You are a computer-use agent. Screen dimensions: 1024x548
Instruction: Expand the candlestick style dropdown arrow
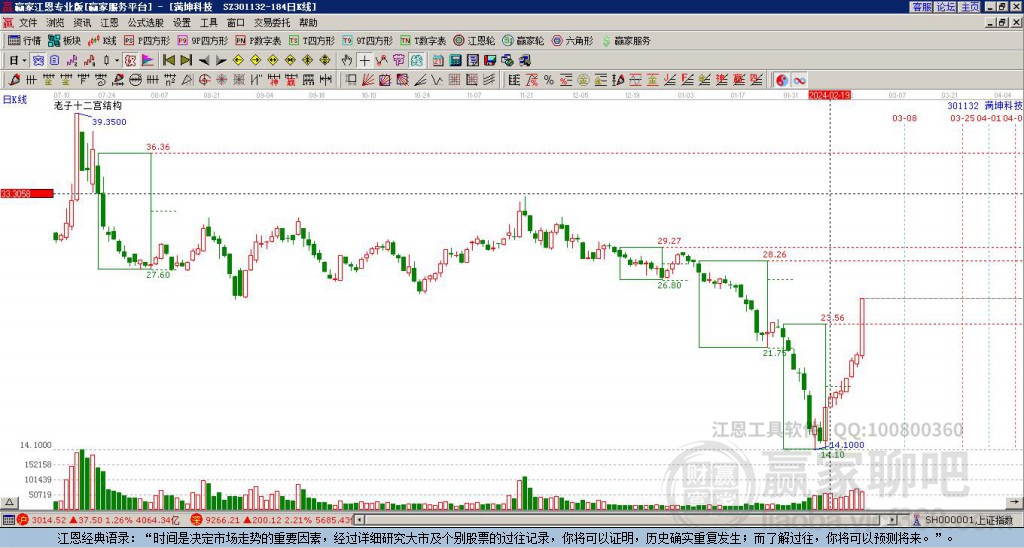click(117, 61)
